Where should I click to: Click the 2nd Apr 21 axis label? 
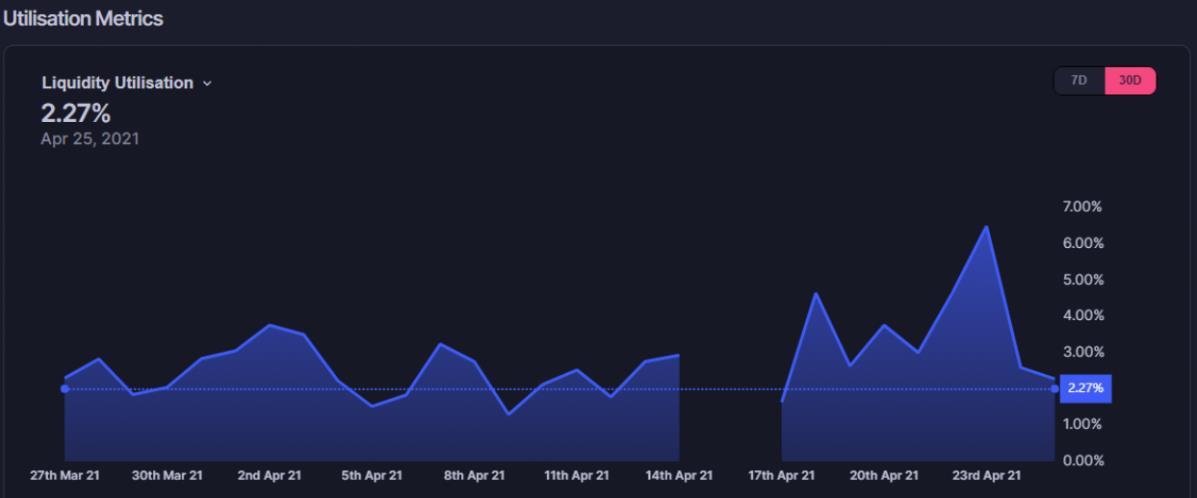(x=269, y=475)
